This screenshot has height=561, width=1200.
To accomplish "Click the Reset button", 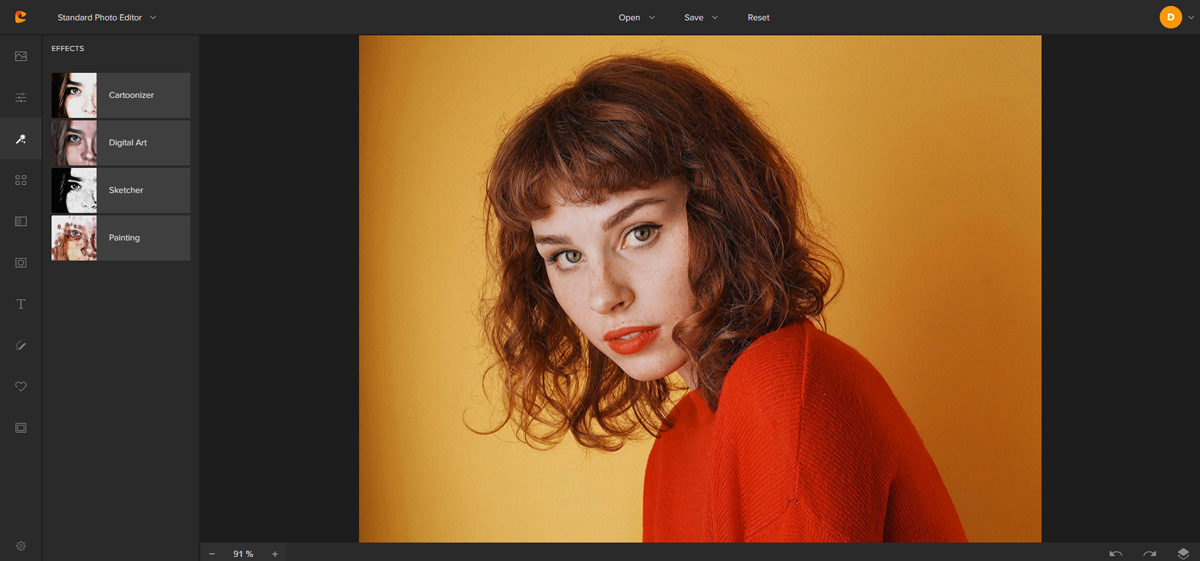I will pyautogui.click(x=758, y=17).
